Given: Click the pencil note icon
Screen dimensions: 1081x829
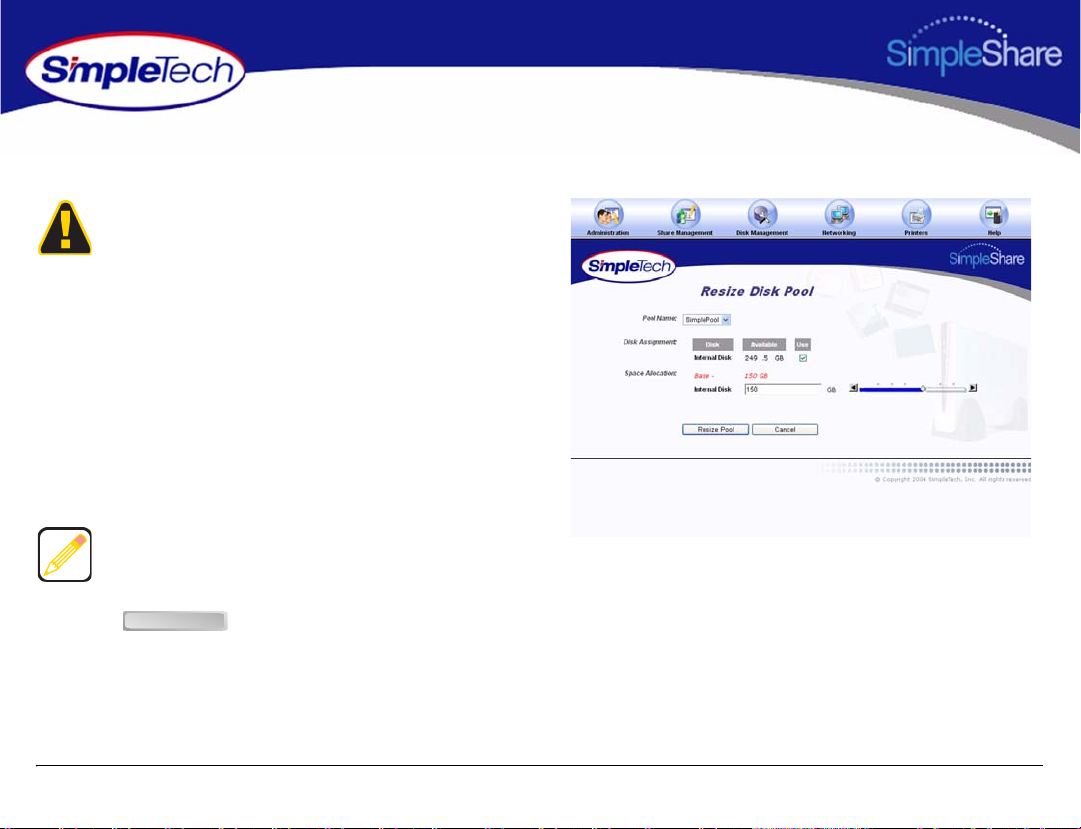Looking at the screenshot, I should 65,555.
